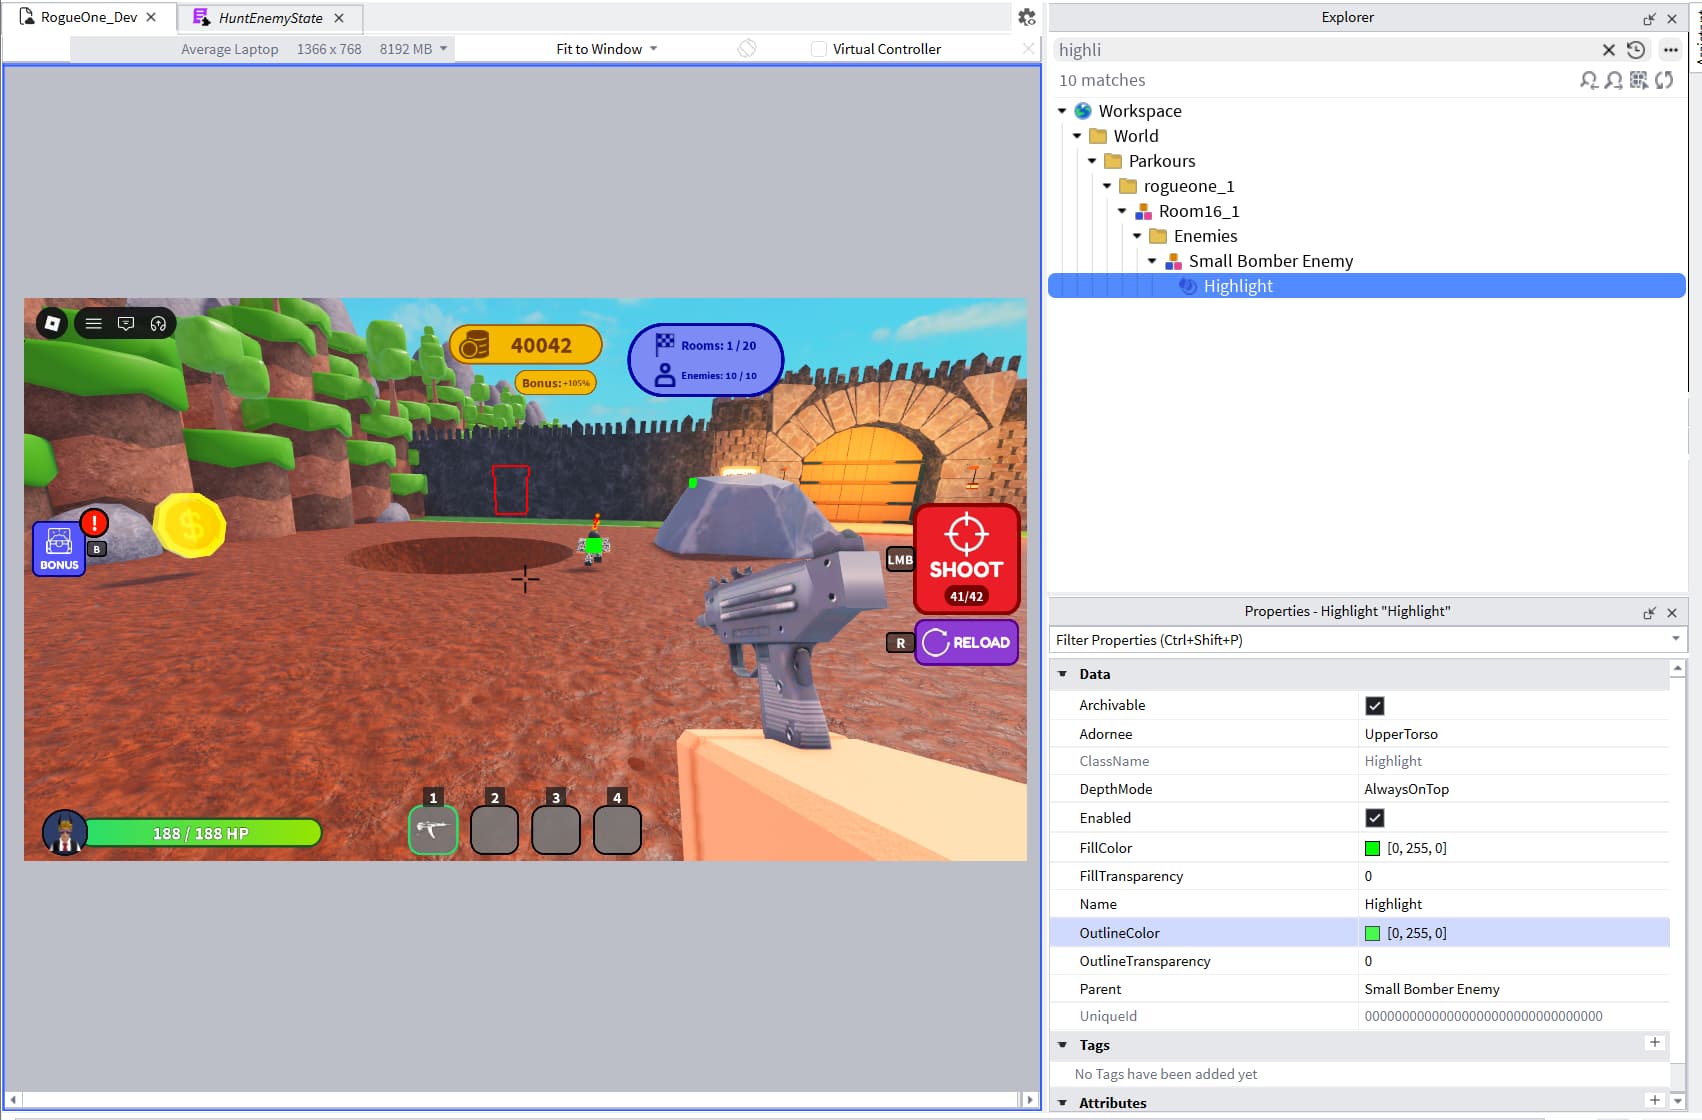
Task: Focus the Filter Properties input field
Action: [1360, 640]
